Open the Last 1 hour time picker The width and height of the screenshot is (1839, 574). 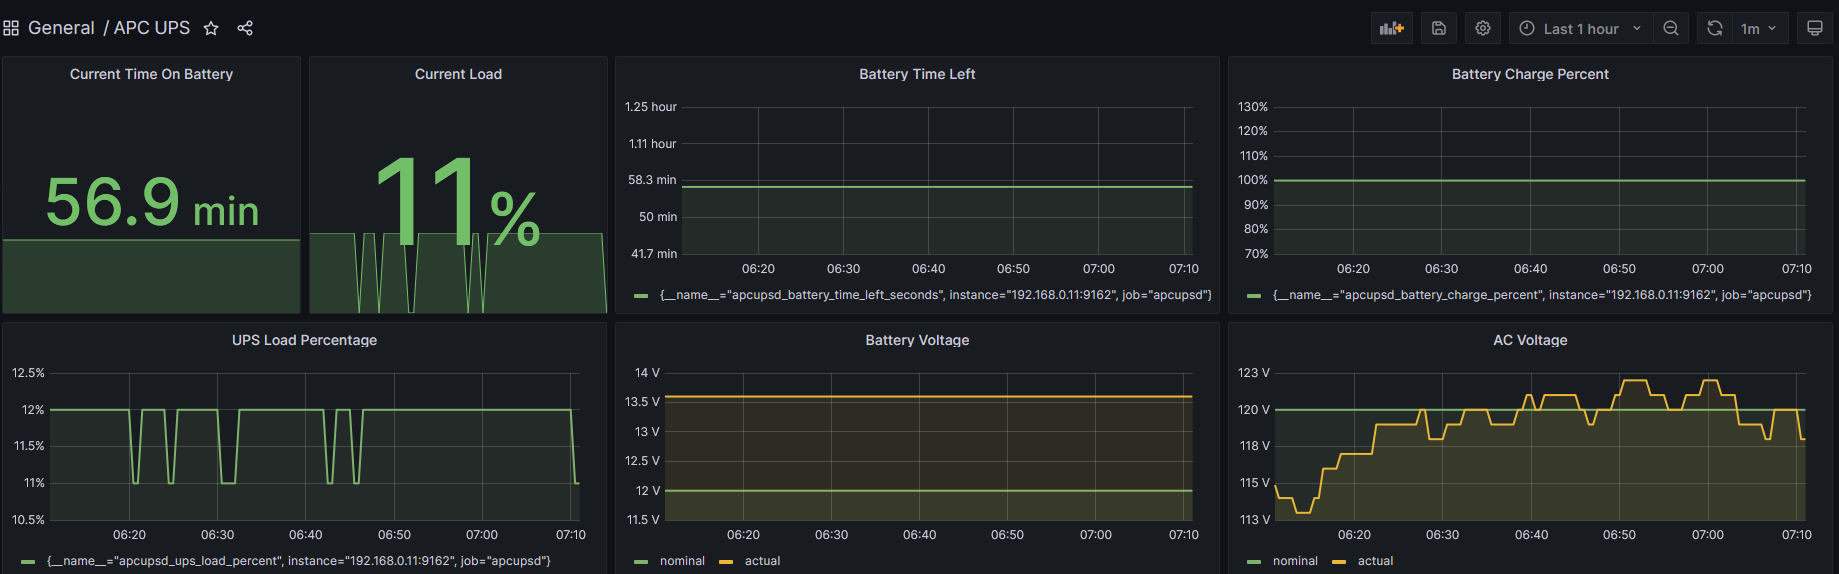pos(1580,28)
